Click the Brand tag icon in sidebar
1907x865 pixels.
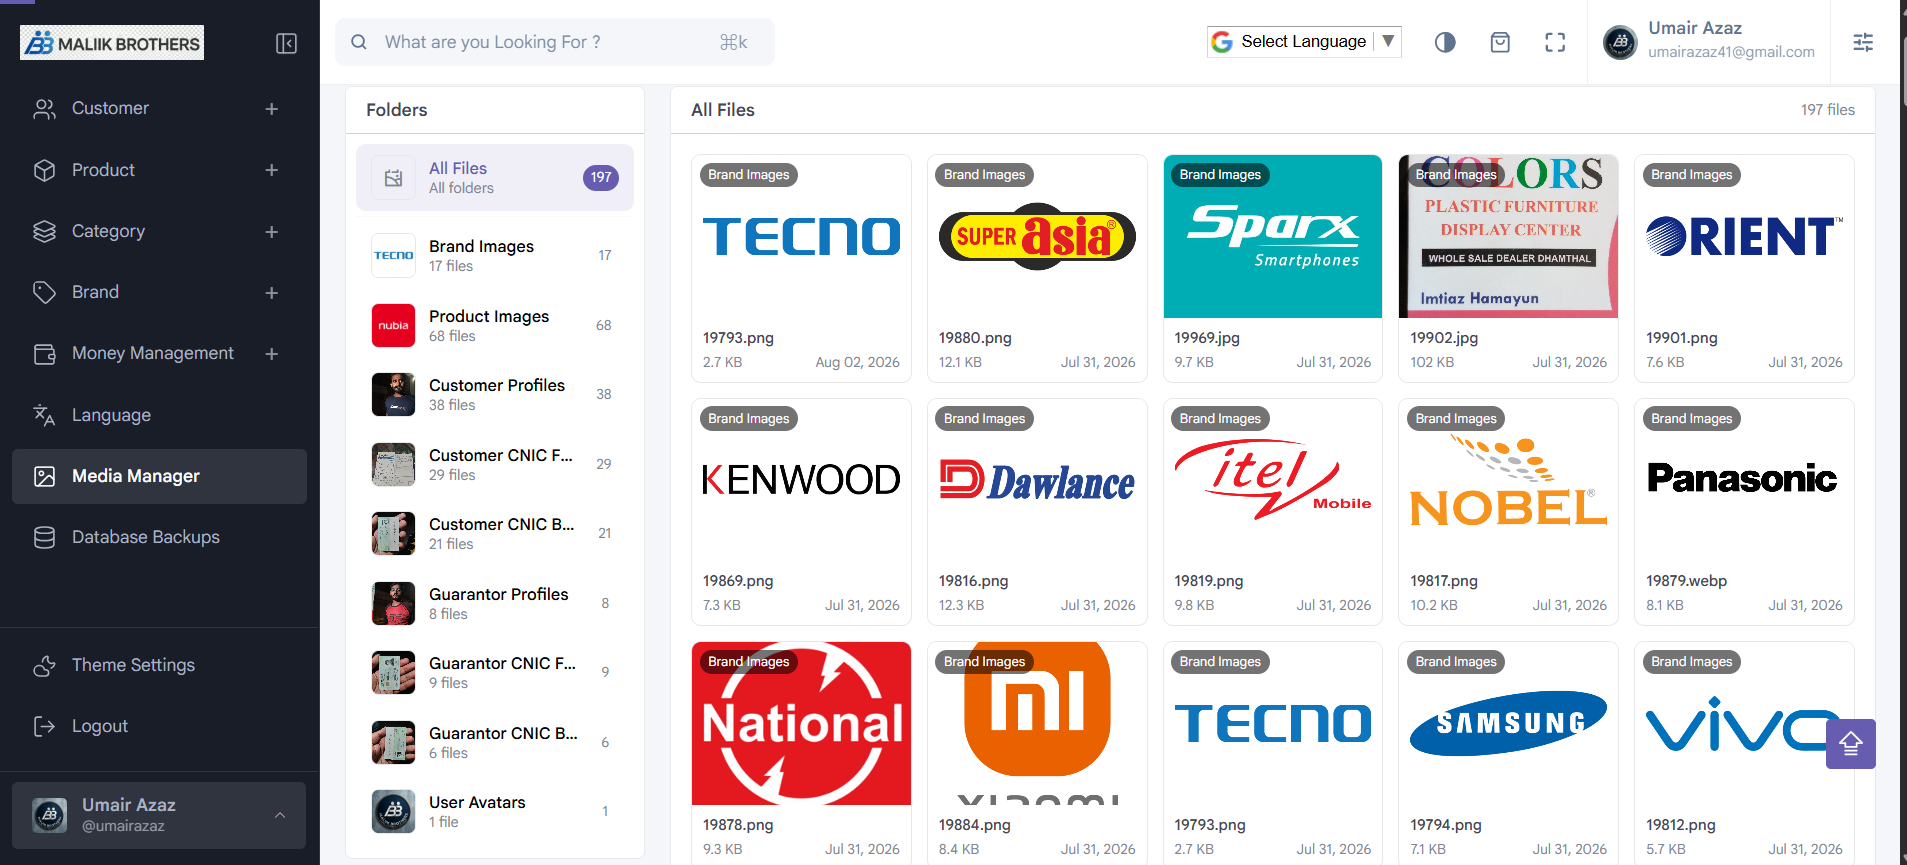point(45,293)
